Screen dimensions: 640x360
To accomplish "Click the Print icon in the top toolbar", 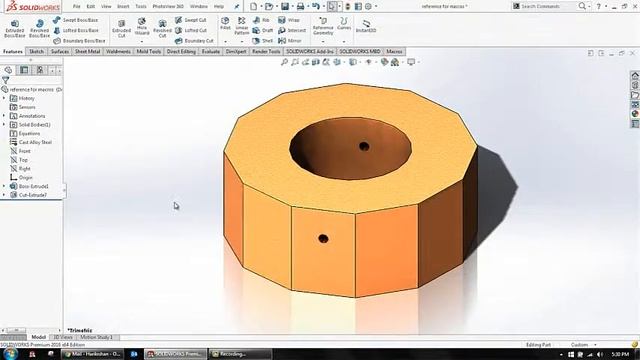I will tap(300, 7).
